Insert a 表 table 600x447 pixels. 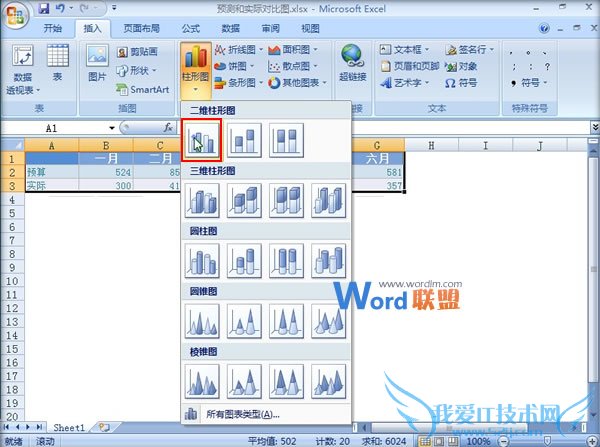58,63
